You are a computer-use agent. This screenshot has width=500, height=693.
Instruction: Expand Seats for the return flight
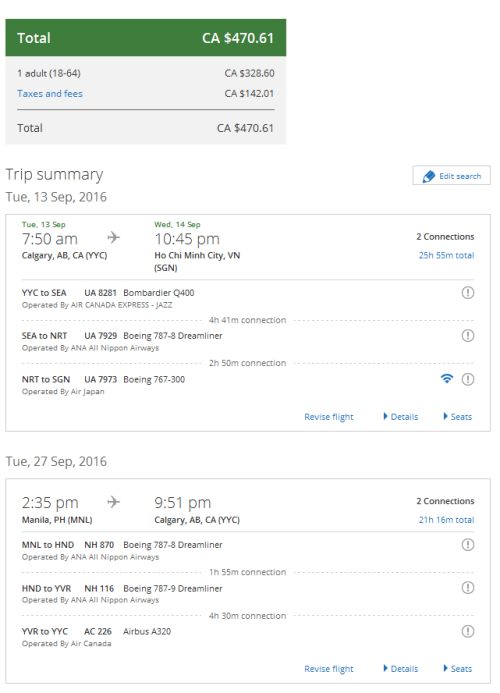tap(458, 669)
